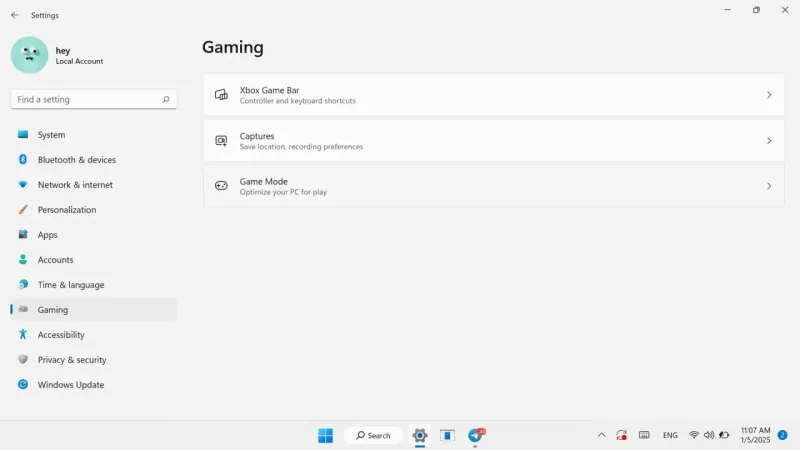800x450 pixels.
Task: Click the Windows Update sync icon
Action: (23, 384)
